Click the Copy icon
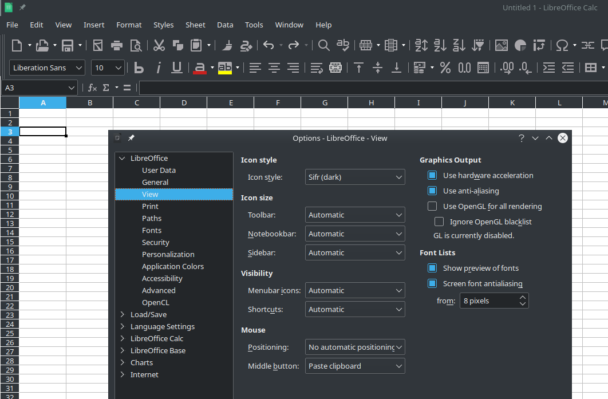 pyautogui.click(x=178, y=46)
